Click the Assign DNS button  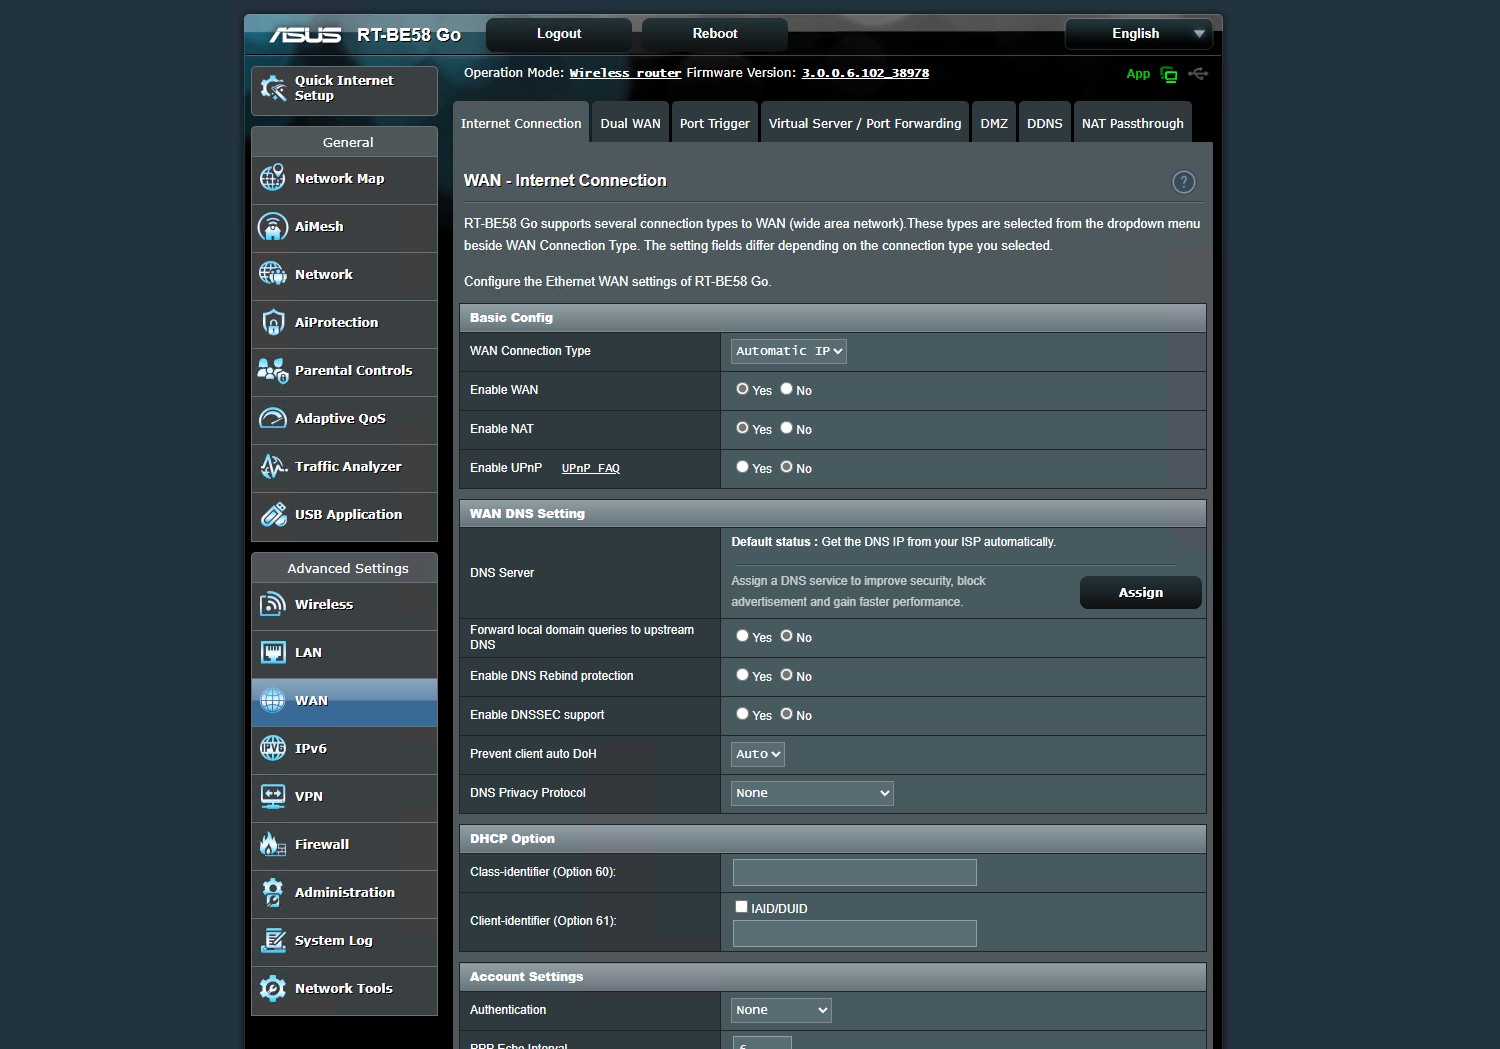coord(1140,592)
